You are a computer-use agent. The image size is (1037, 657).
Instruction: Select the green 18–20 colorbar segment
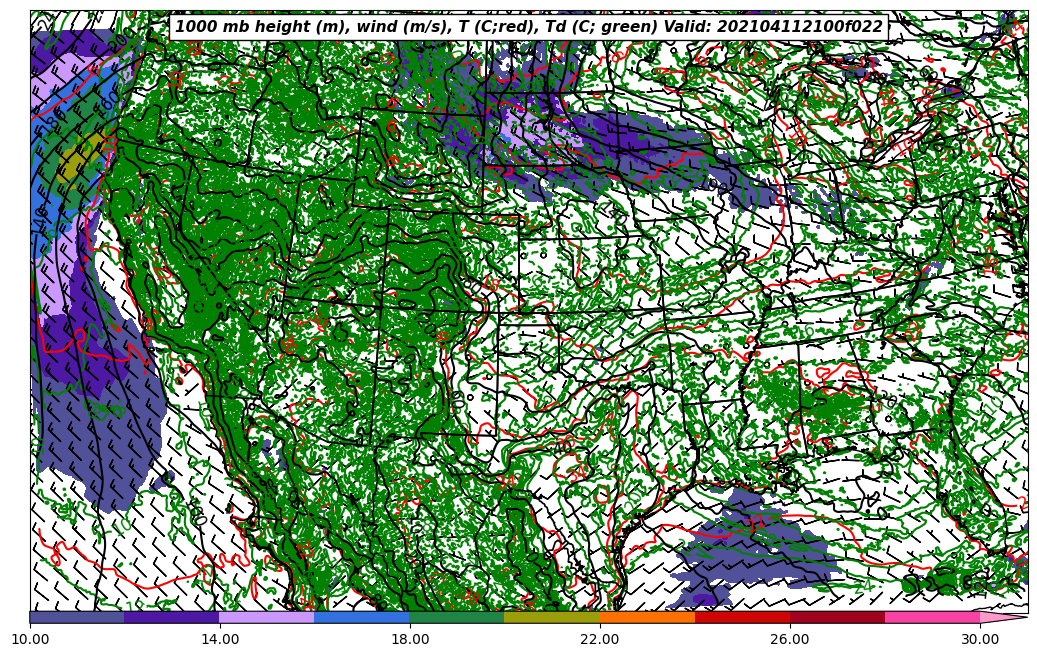click(x=457, y=617)
